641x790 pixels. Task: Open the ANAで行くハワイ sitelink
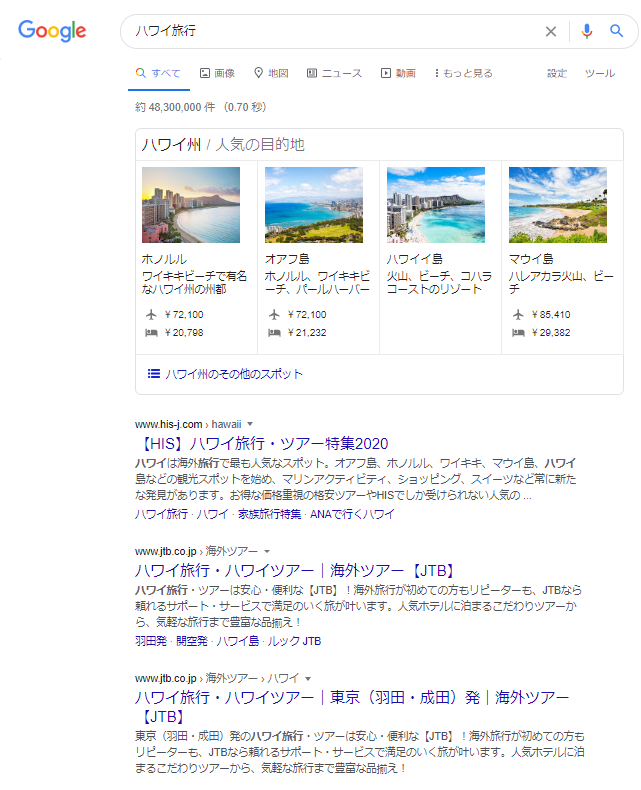pos(352,514)
